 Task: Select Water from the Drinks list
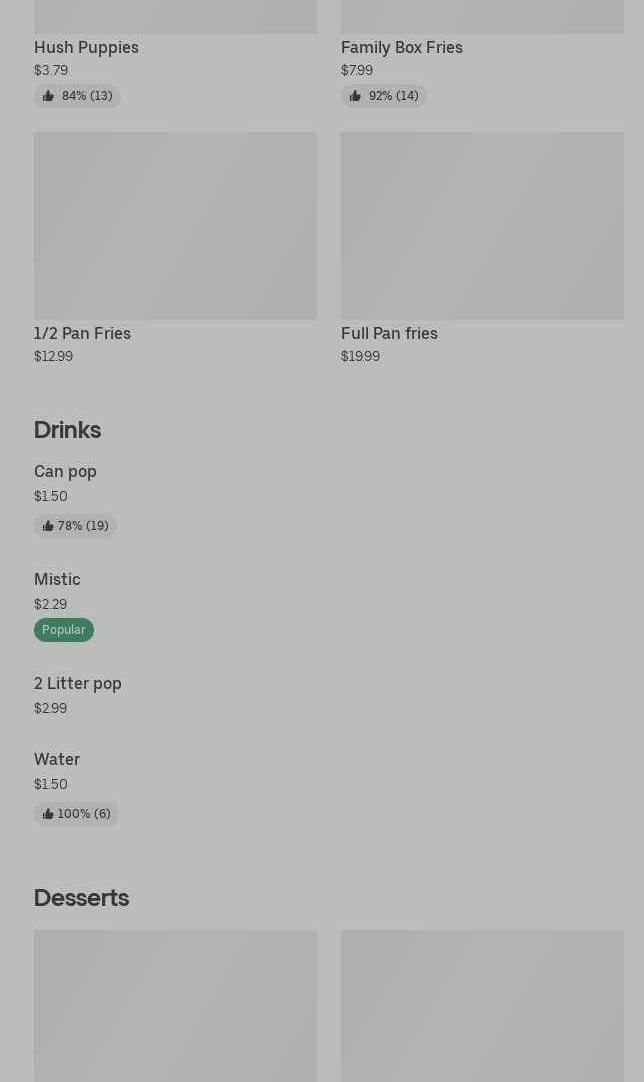(x=57, y=759)
